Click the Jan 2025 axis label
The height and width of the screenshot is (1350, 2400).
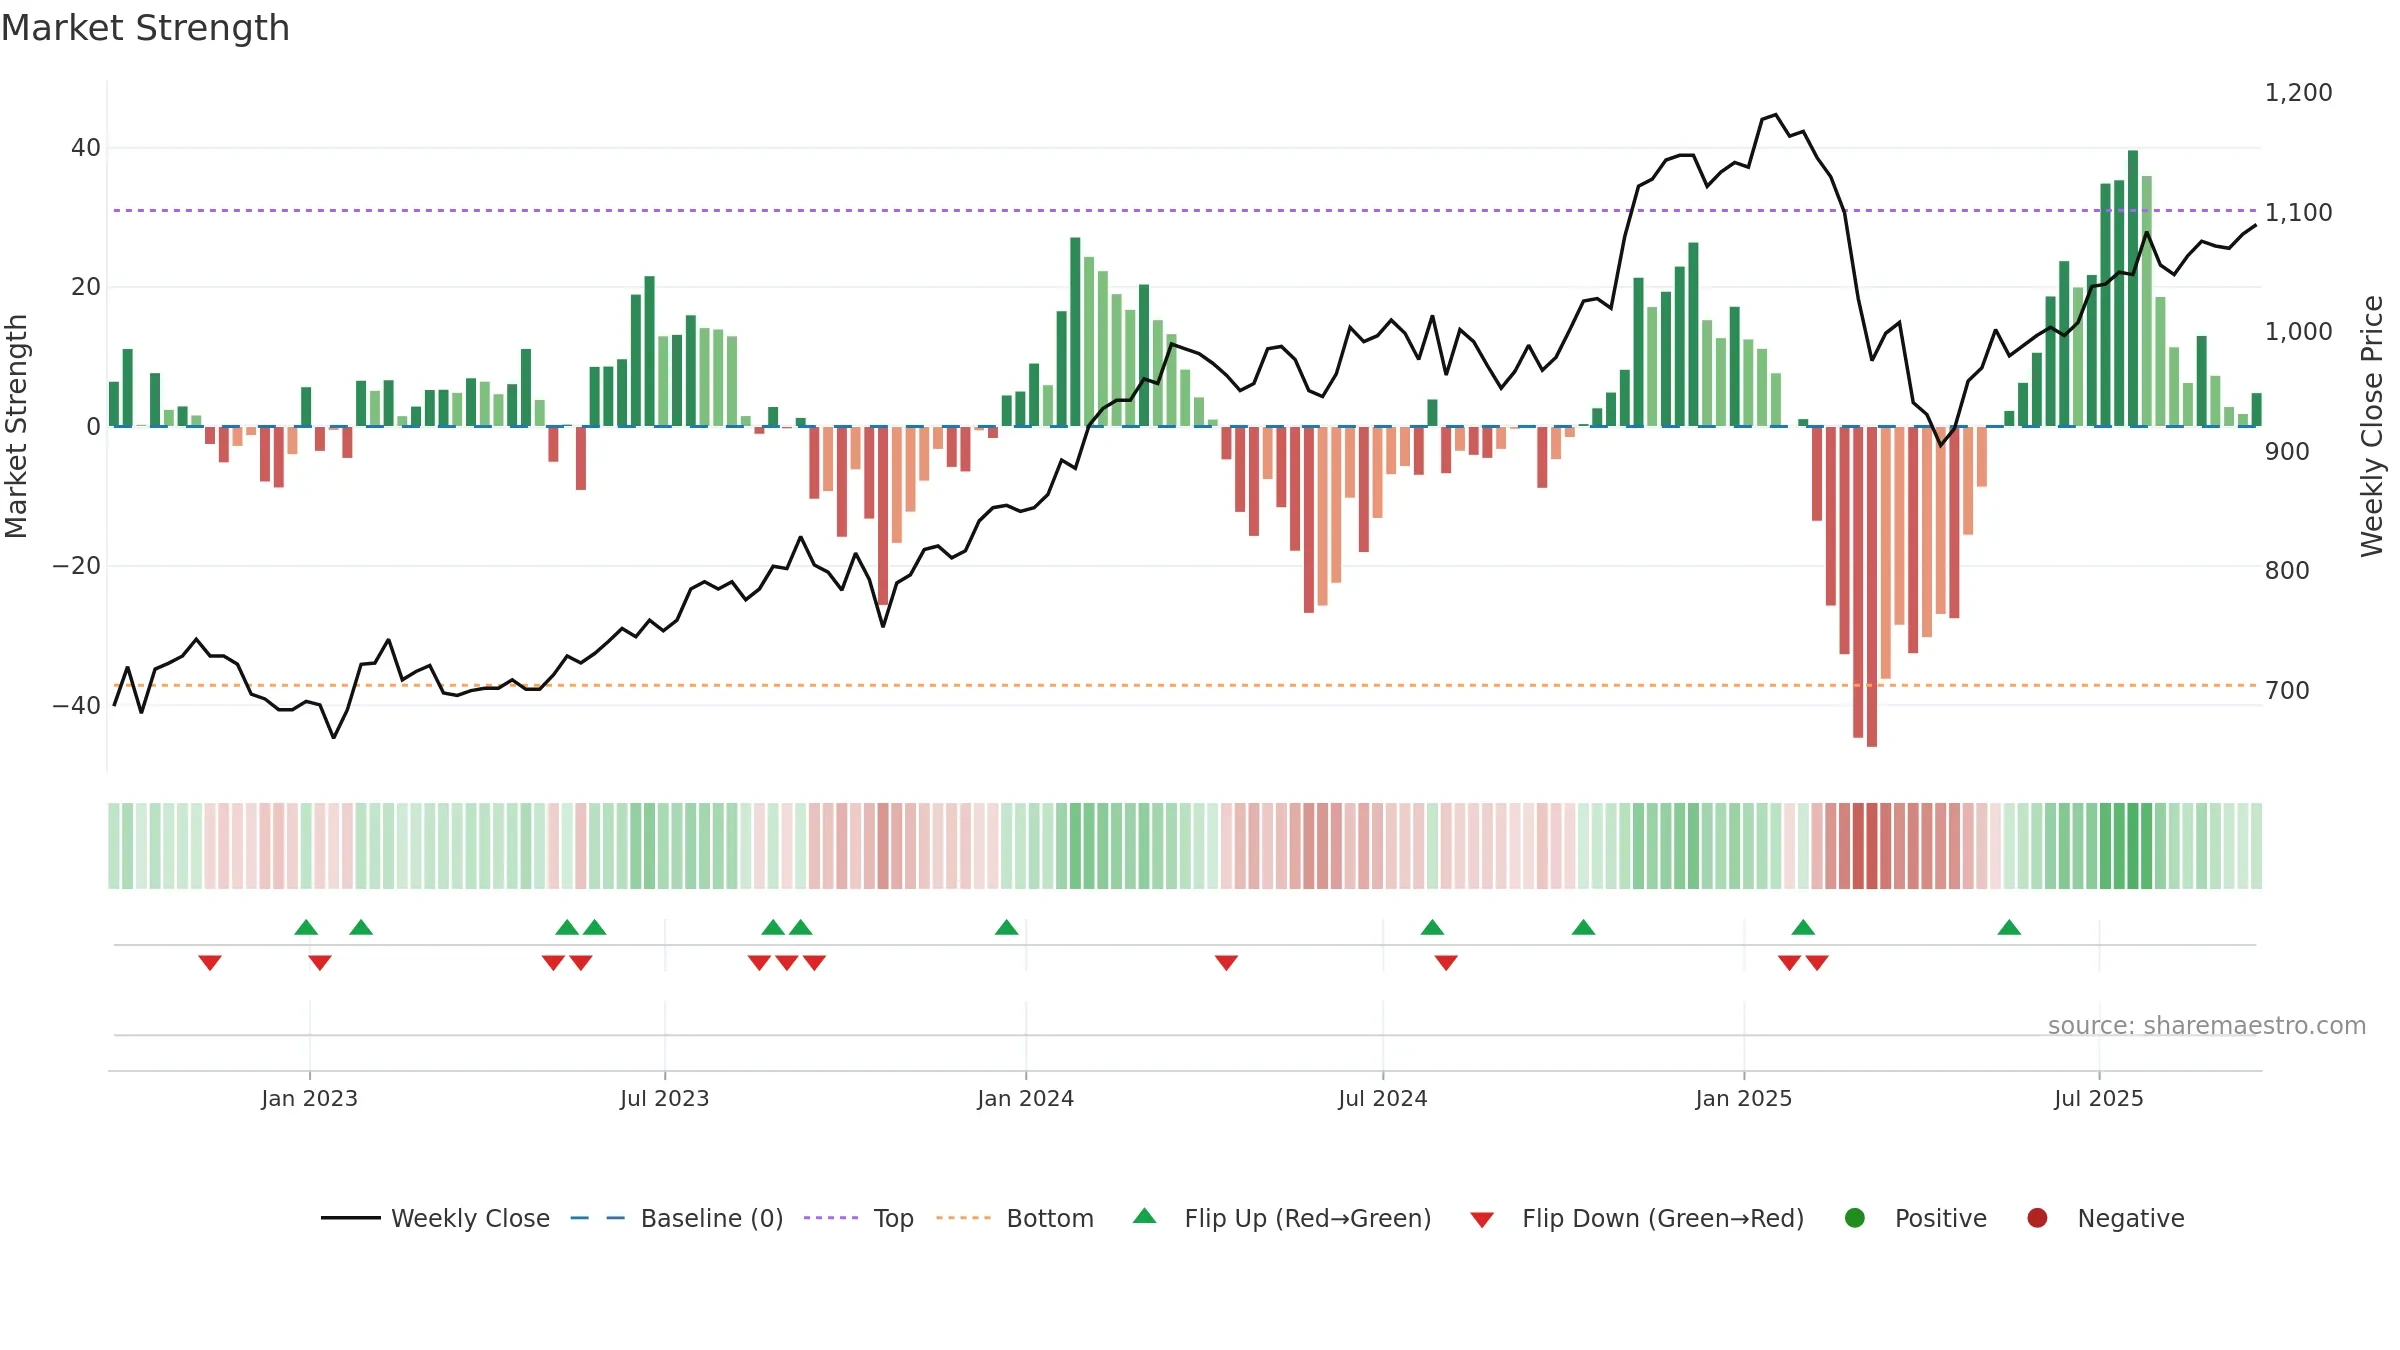pos(1744,1099)
